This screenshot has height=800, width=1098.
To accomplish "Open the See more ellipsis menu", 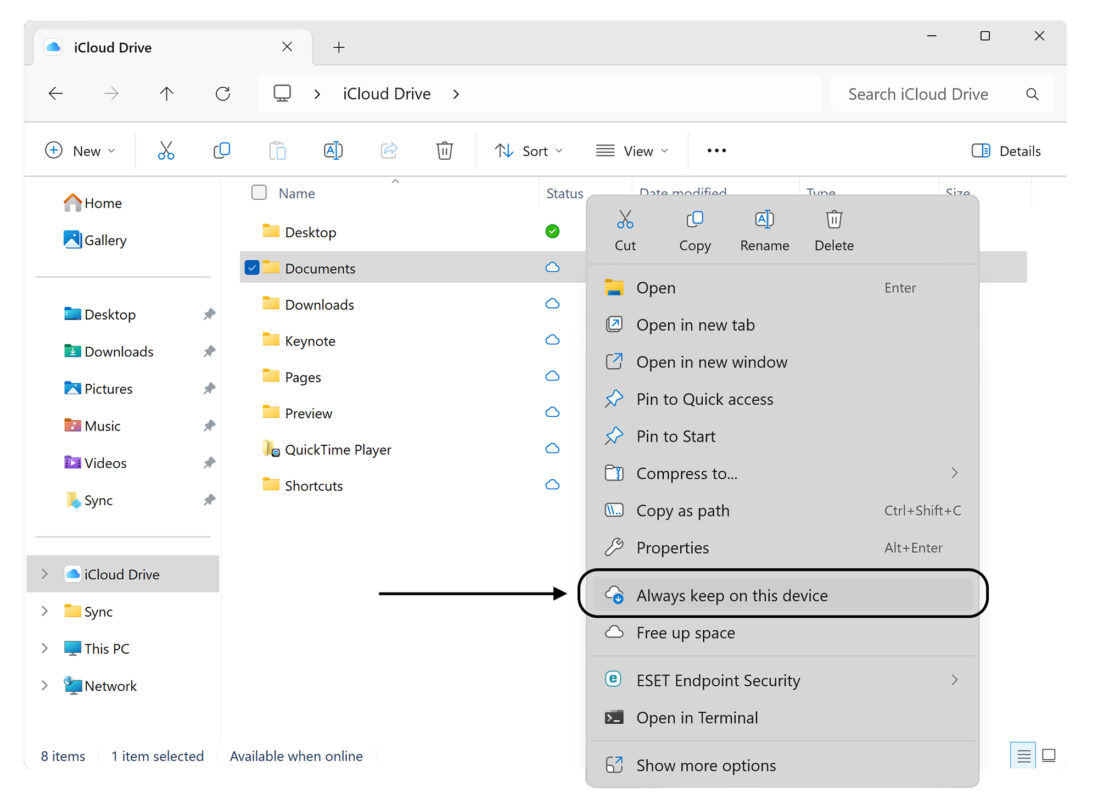I will [716, 151].
